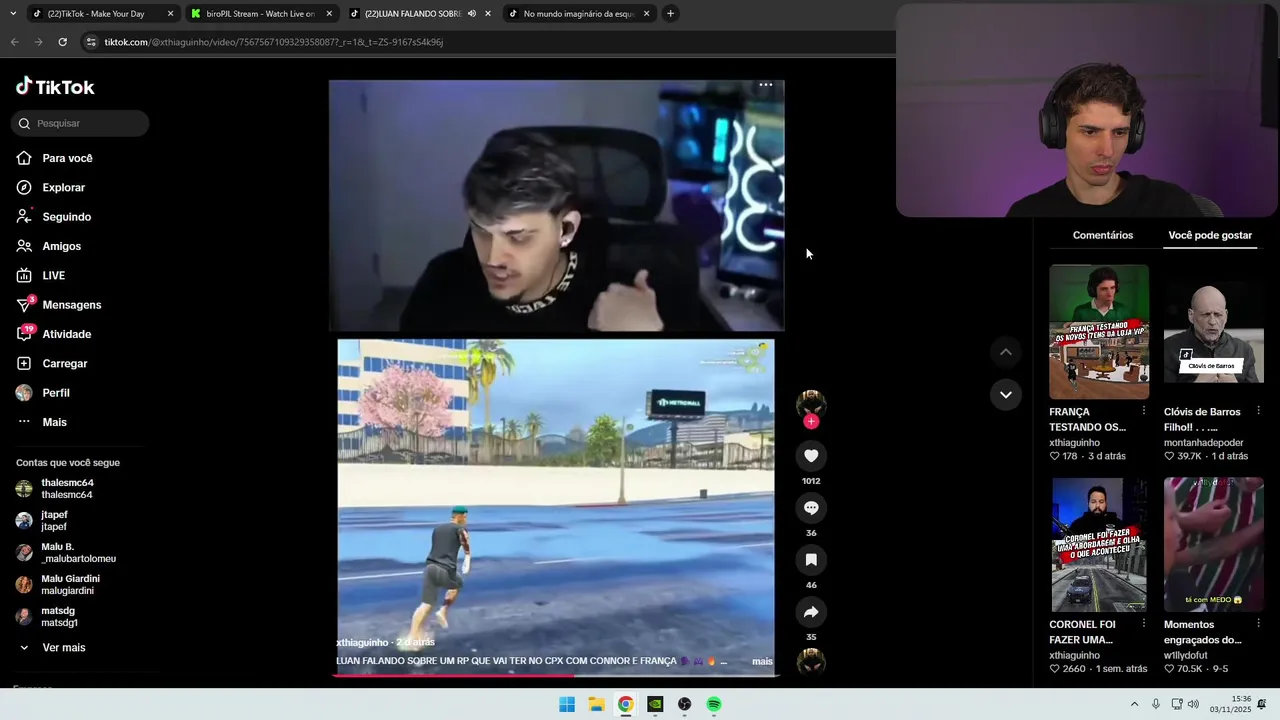Open options for Momentos engraçados card
This screenshot has width=1280, height=720.
1258,624
